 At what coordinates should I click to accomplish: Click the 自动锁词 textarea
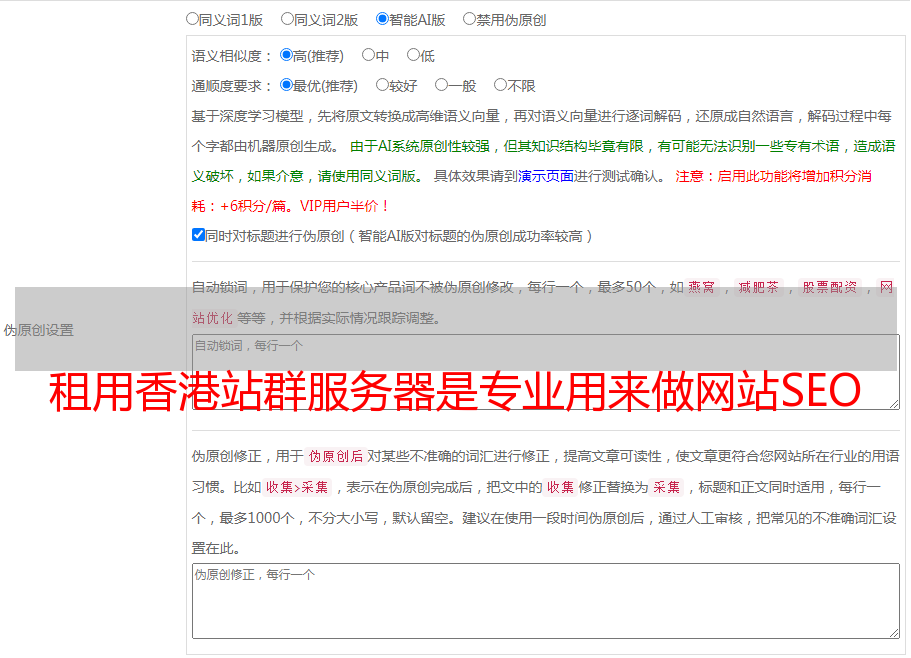pos(546,372)
